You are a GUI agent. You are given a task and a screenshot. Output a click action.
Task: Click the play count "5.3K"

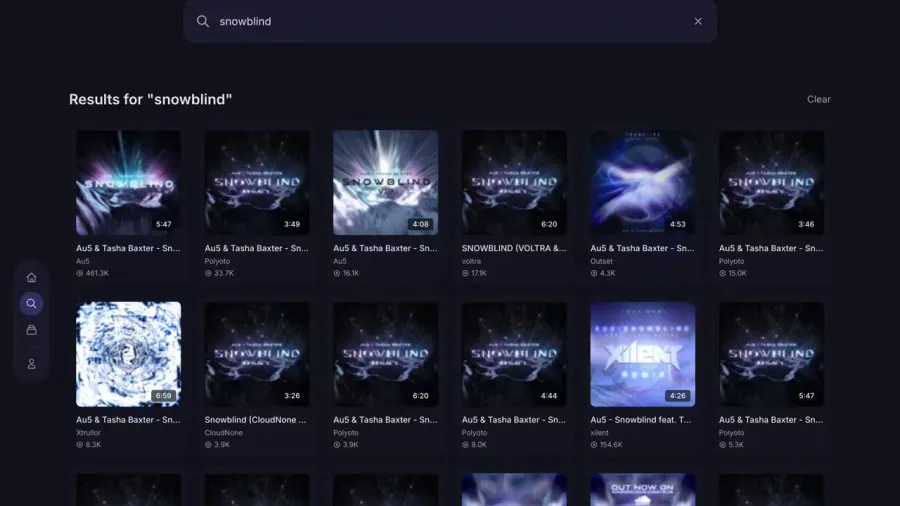[736, 445]
